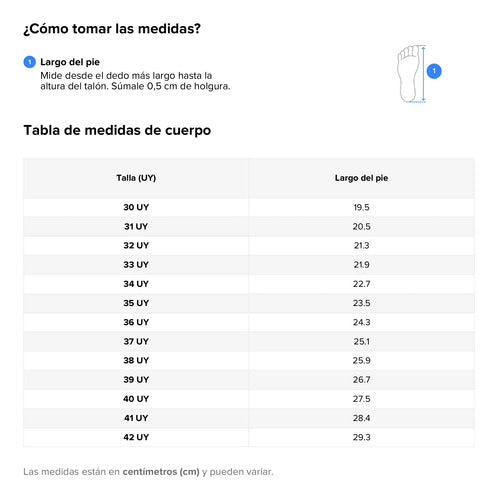Select the 27.5 foot length value
498x500 pixels.
(361, 399)
